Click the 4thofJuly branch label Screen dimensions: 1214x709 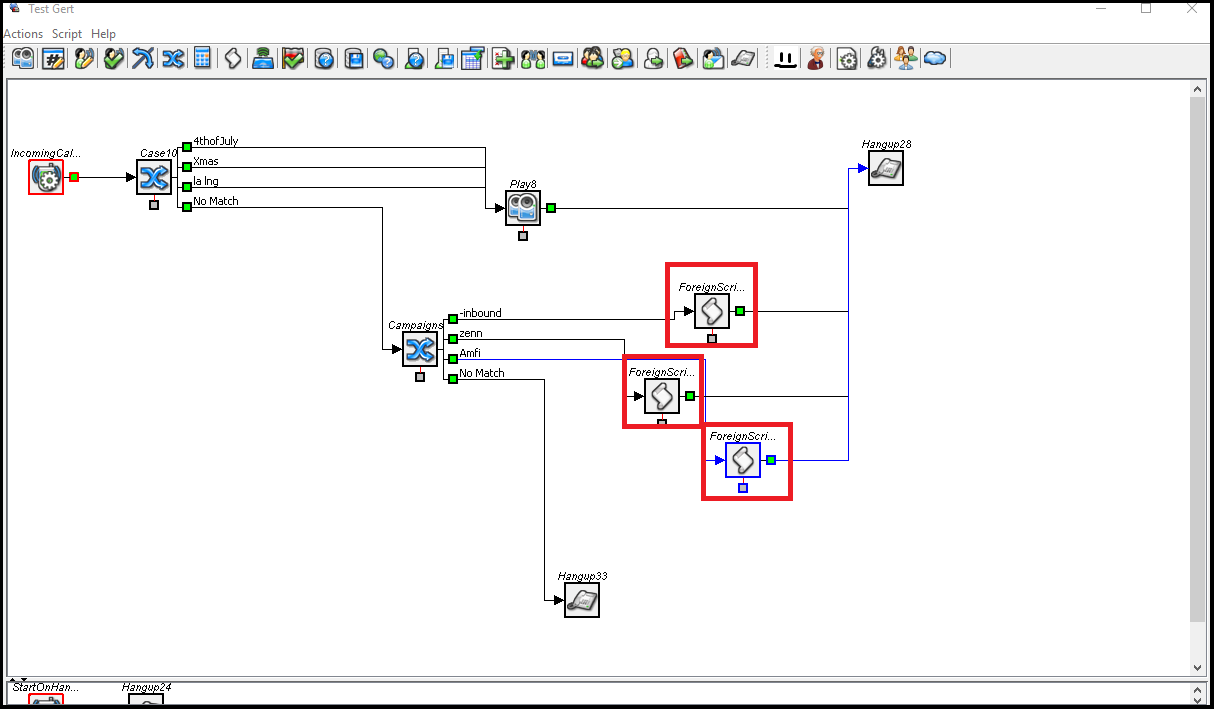216,141
